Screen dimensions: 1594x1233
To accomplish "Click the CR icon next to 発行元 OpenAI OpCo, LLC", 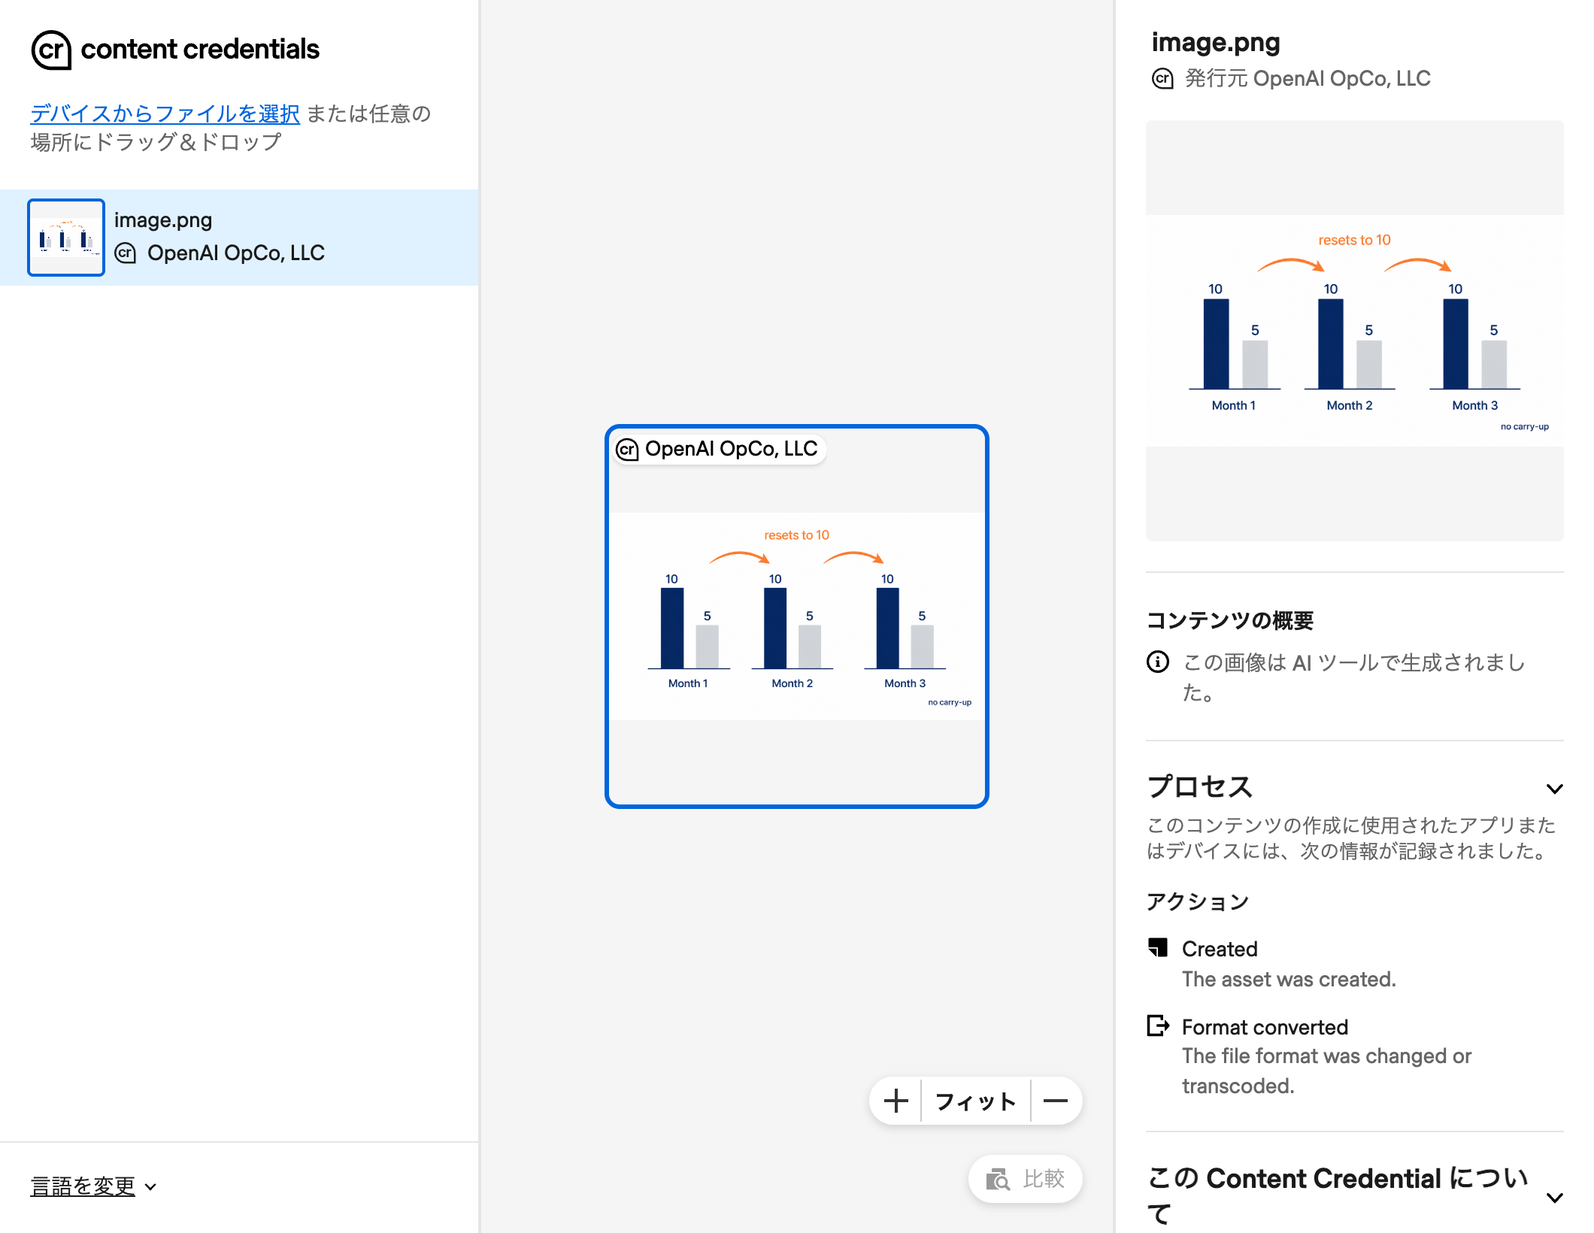I will click(x=1162, y=79).
